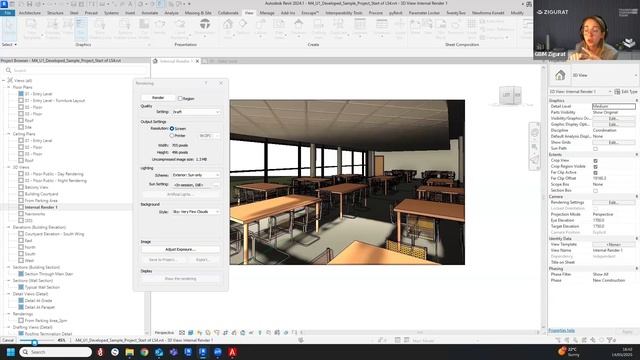Click the Thin Lines ribbon icon
640x360 pixels.
pos(81,29)
